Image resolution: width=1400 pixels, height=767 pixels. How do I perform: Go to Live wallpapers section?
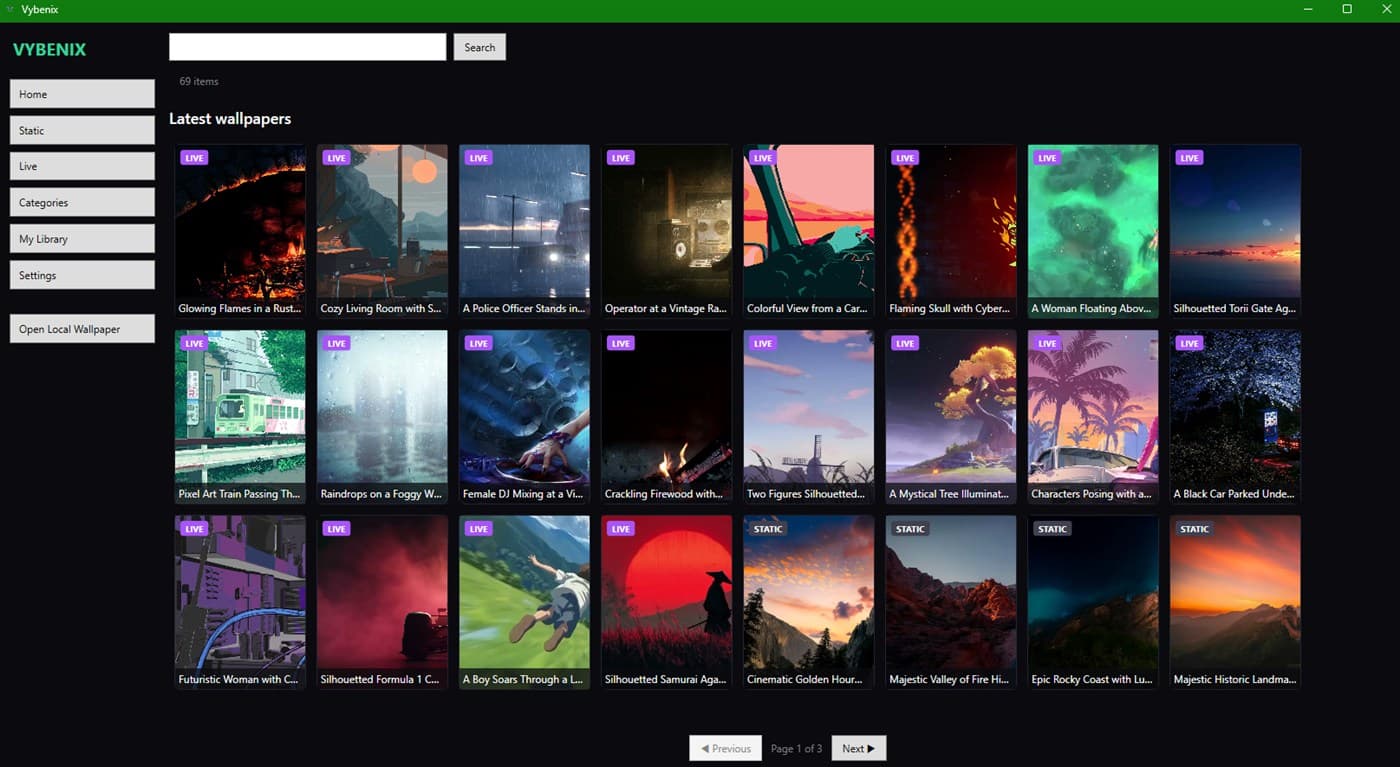(82, 166)
